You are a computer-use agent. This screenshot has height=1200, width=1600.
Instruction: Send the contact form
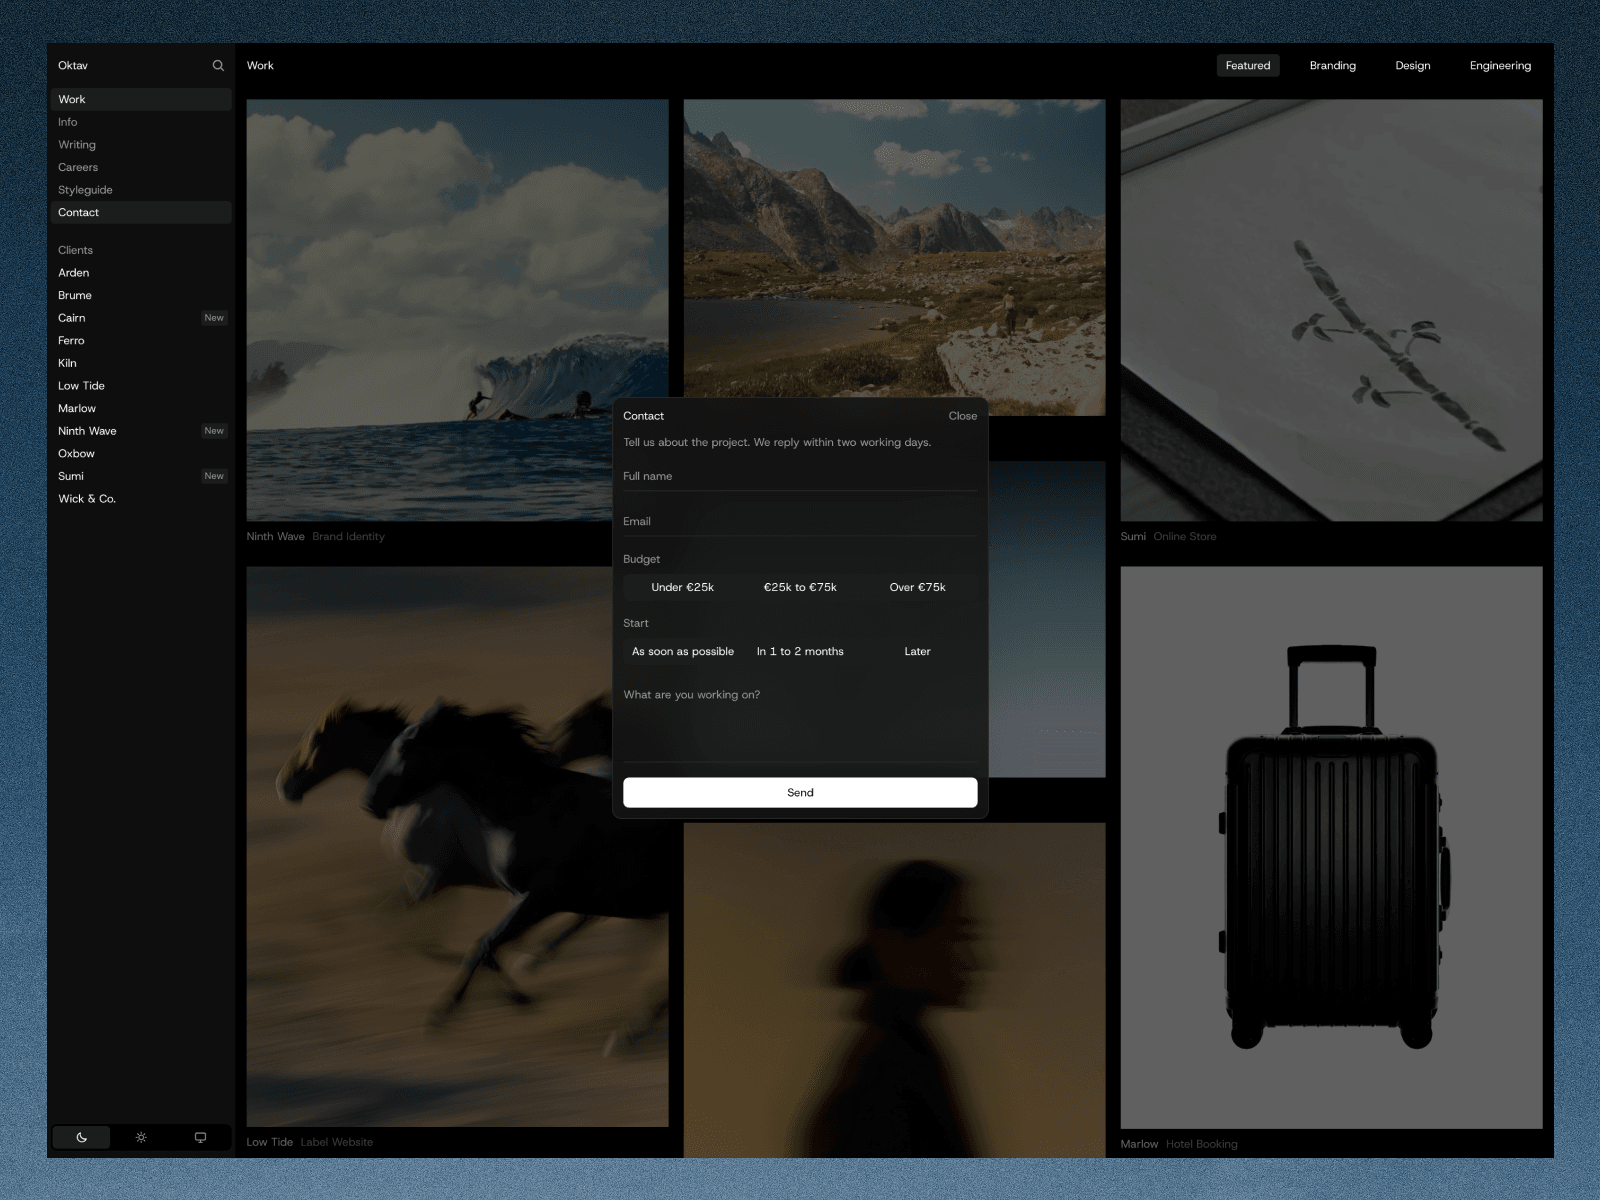point(800,792)
